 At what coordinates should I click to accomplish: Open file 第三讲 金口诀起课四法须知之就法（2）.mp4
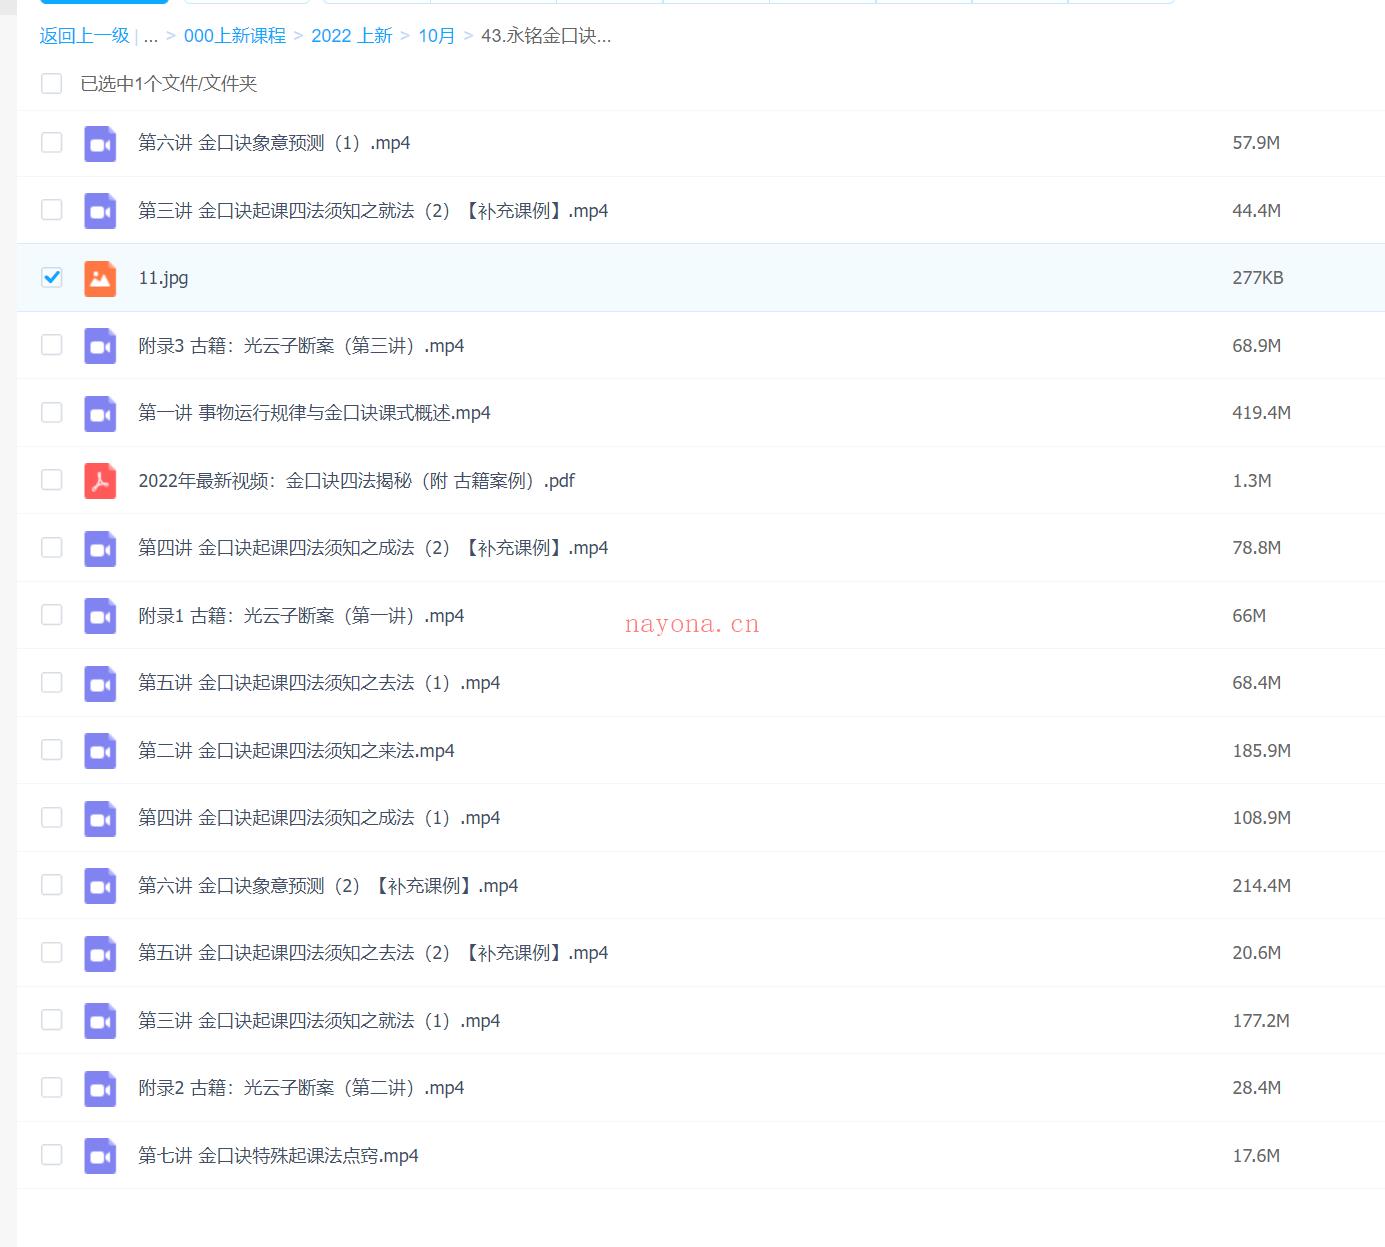(373, 211)
